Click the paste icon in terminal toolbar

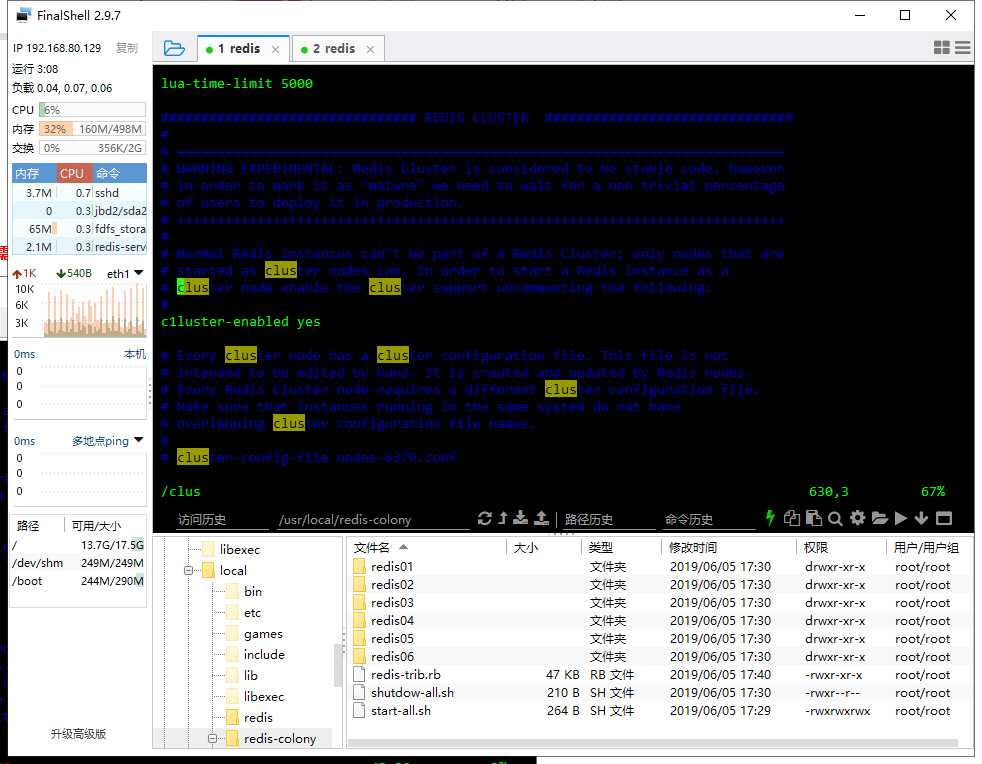814,518
